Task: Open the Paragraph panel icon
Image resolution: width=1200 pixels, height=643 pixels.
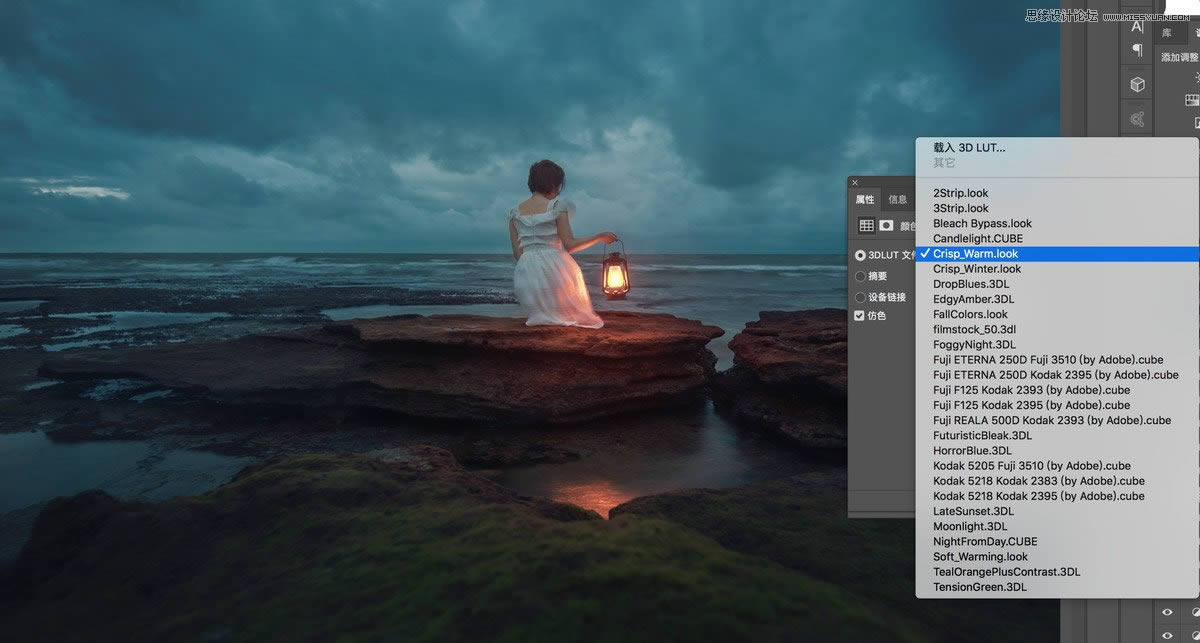Action: [1137, 51]
